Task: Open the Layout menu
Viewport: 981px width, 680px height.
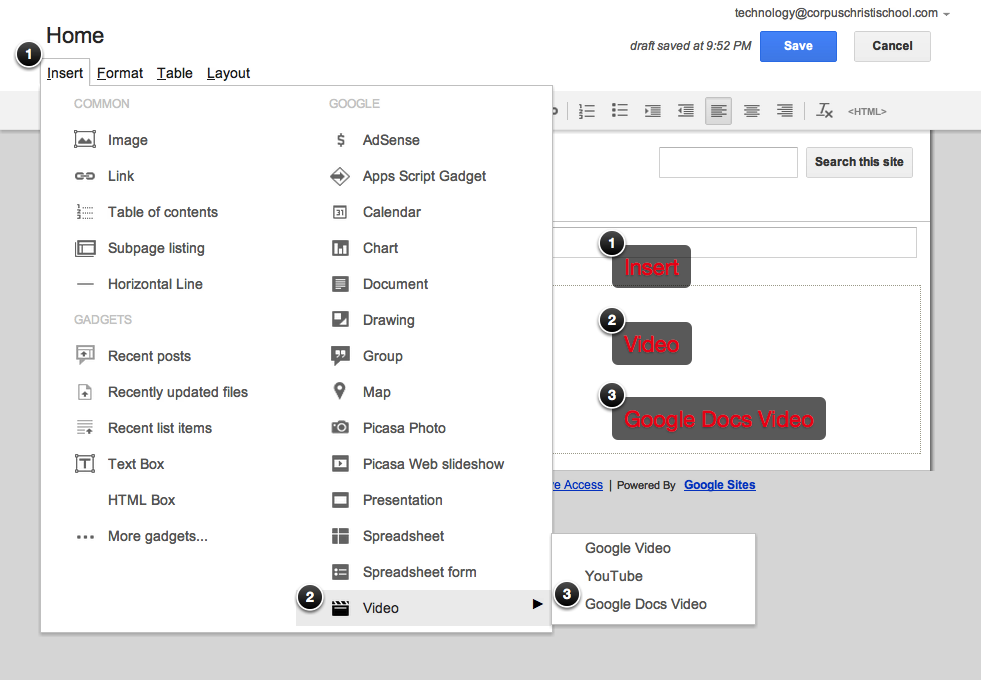Action: pyautogui.click(x=228, y=73)
